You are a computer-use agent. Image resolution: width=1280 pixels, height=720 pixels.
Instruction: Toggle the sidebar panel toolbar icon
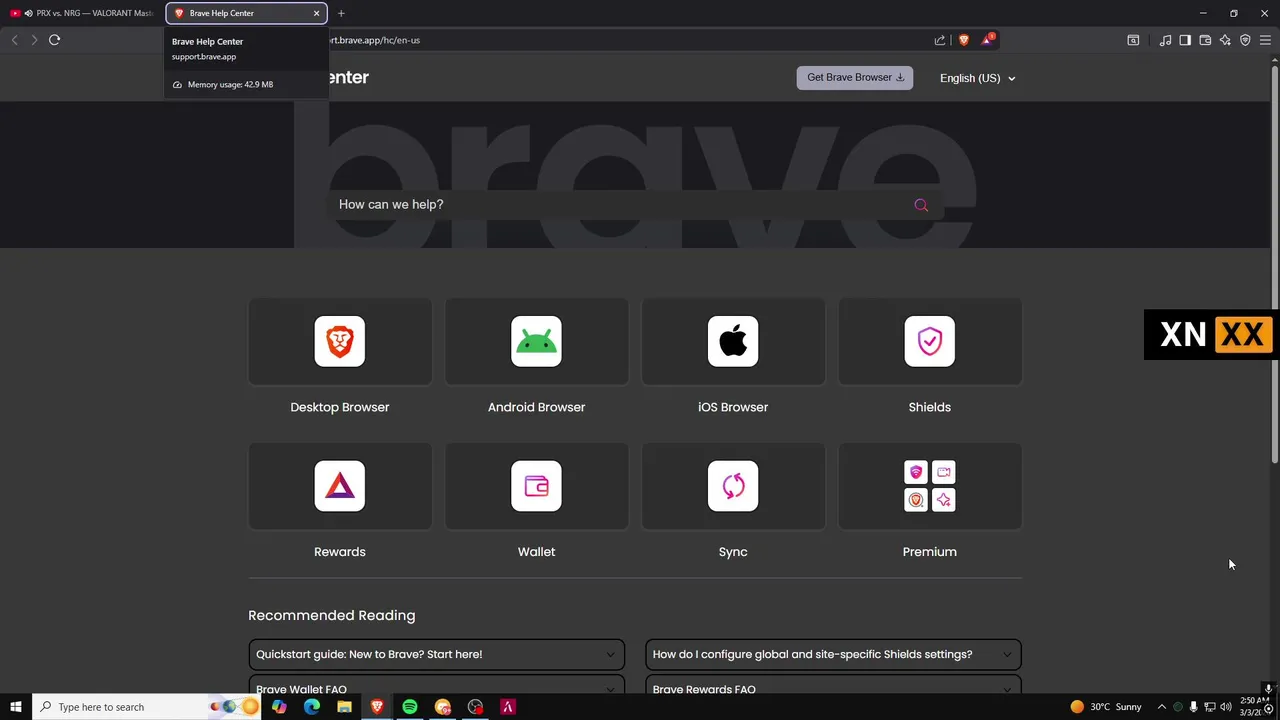[1185, 40]
